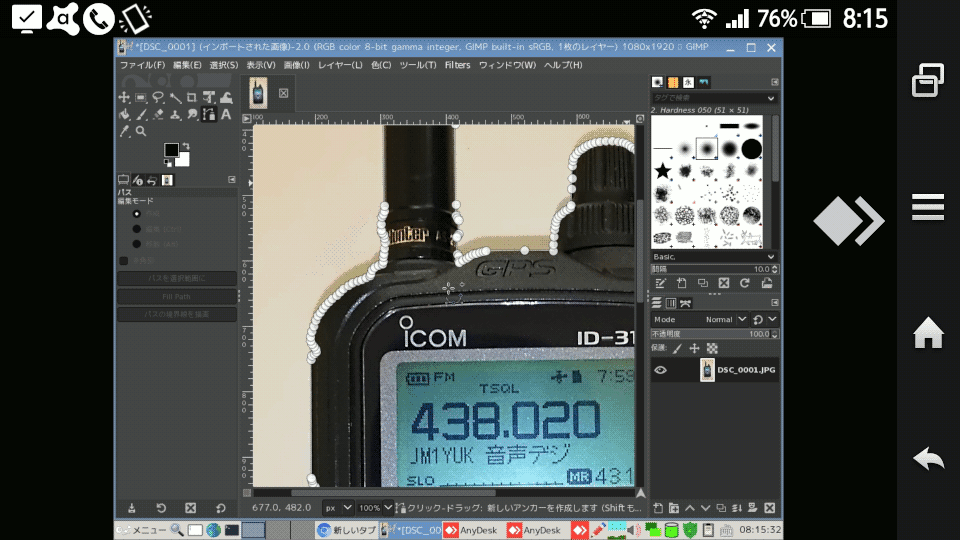Toggle lock alpha channel checkerboard icon
960x540 pixels.
coord(712,348)
